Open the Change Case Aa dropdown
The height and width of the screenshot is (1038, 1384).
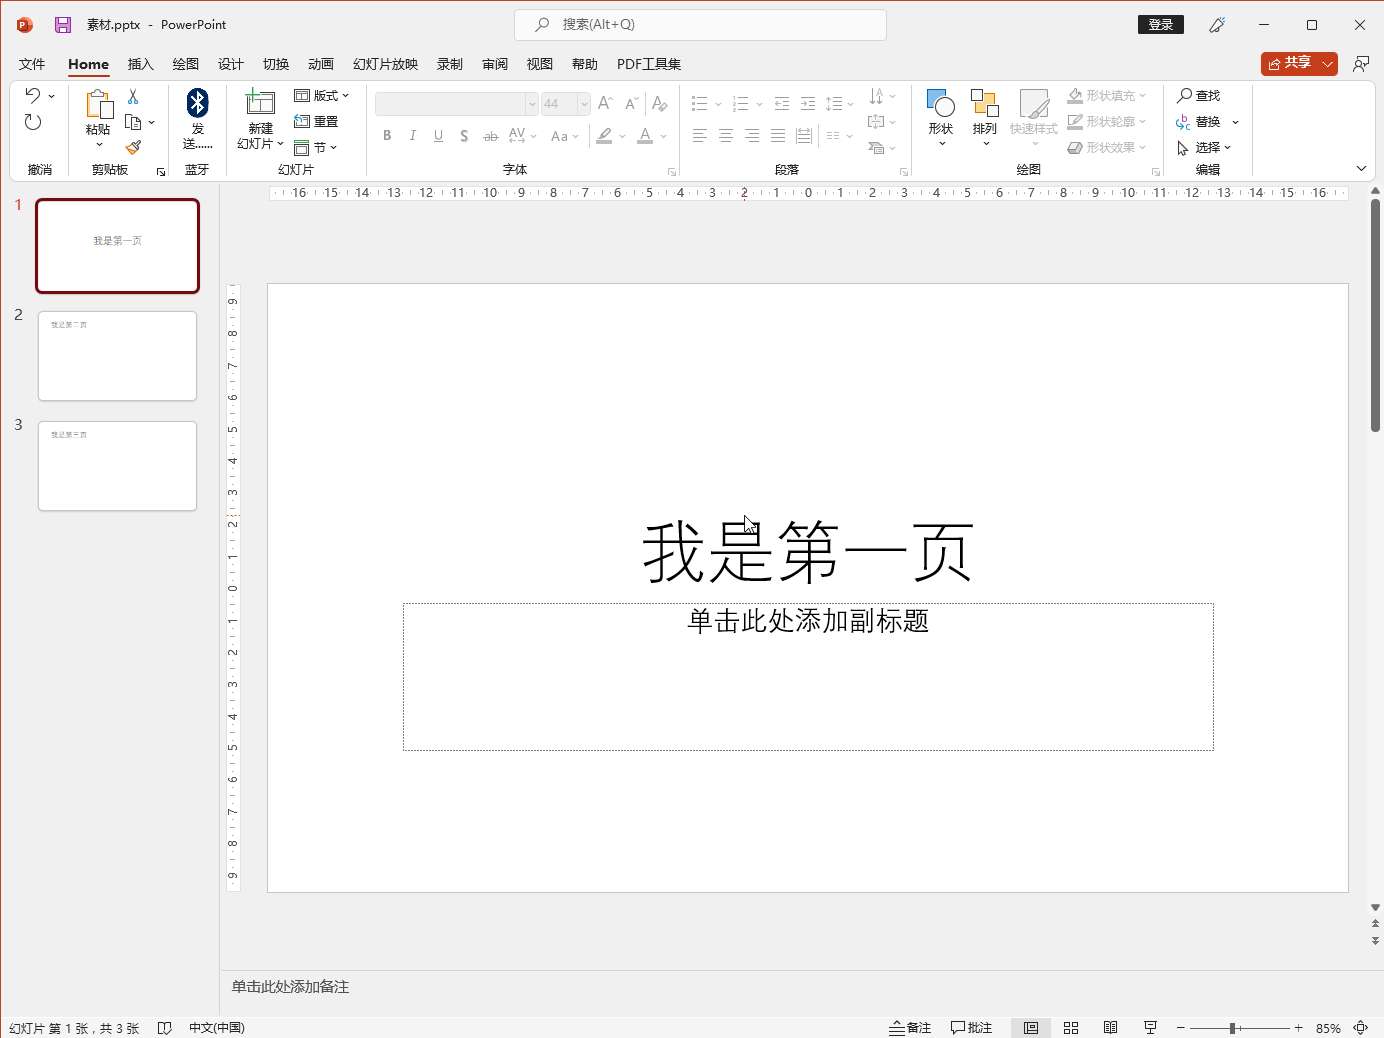pos(565,135)
